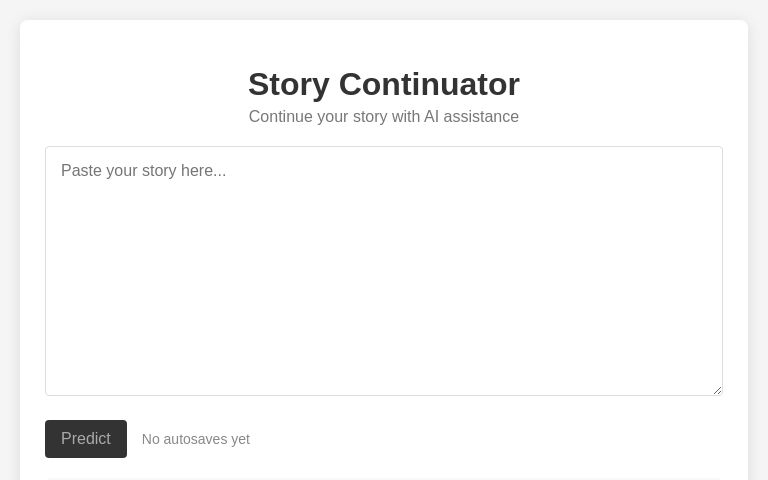Click the "AI assistance" text in the subtitle

[471, 117]
